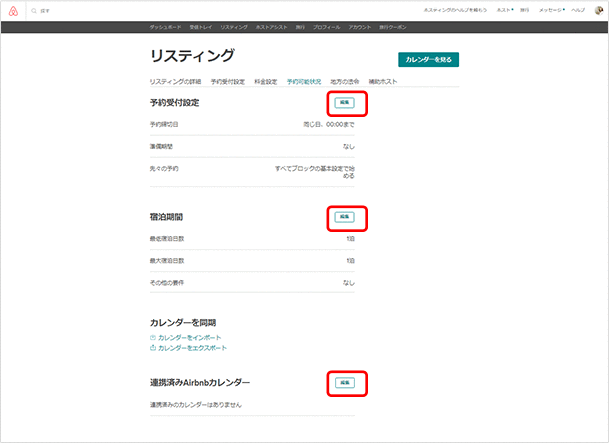Click the 予約締切日 row label
Screen dimensions: 609x444
[x=164, y=124]
